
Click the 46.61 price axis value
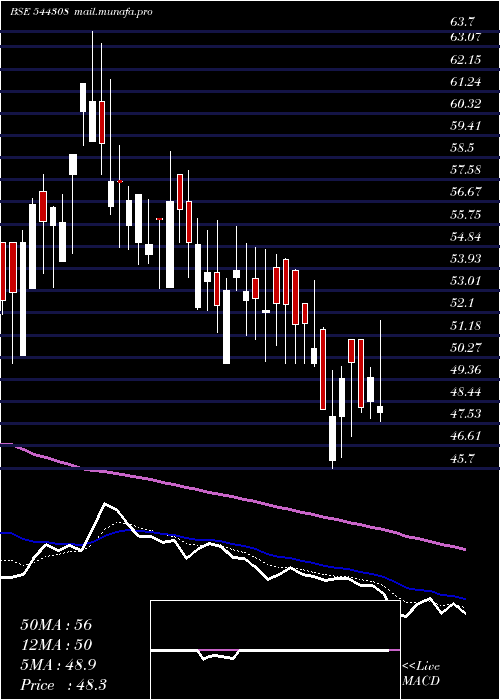click(466, 436)
